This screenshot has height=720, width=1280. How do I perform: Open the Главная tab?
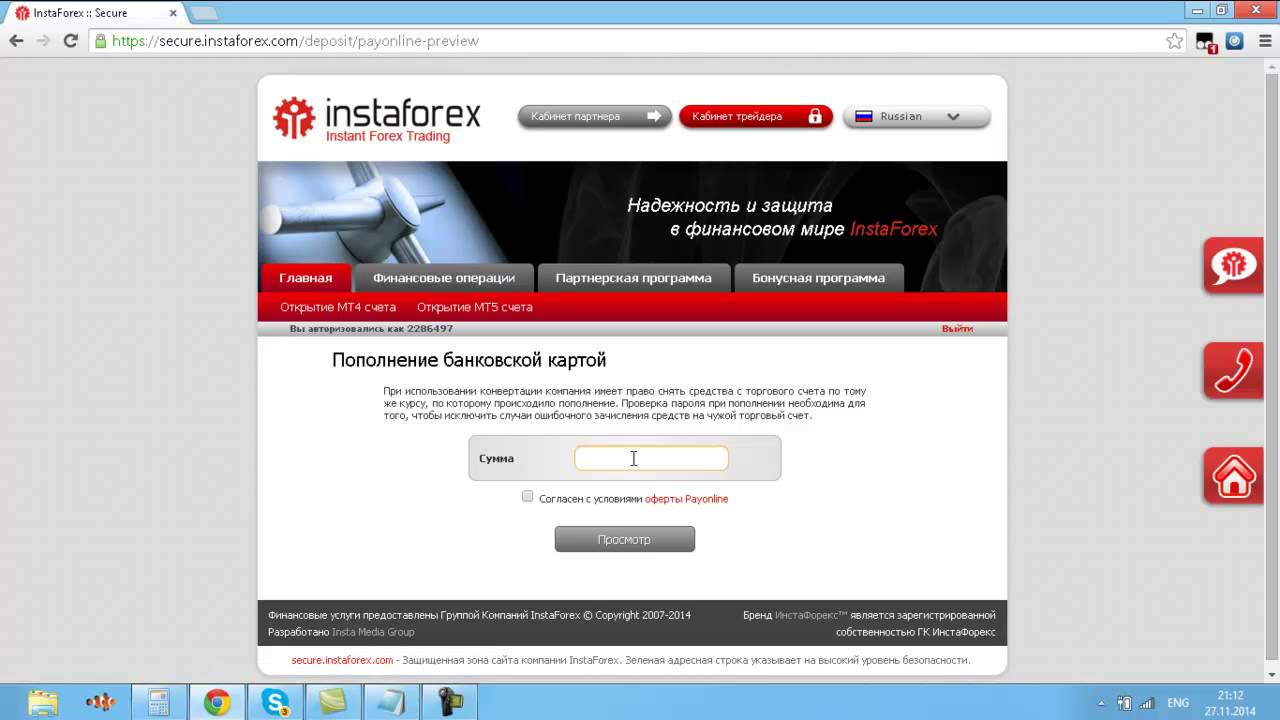pos(305,278)
